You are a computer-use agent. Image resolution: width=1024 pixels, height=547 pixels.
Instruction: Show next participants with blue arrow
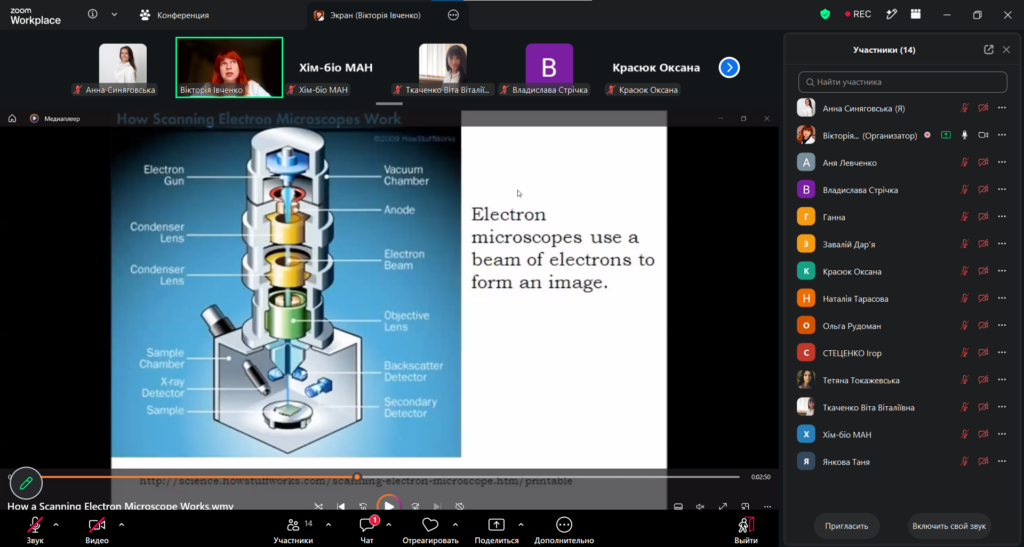click(729, 67)
